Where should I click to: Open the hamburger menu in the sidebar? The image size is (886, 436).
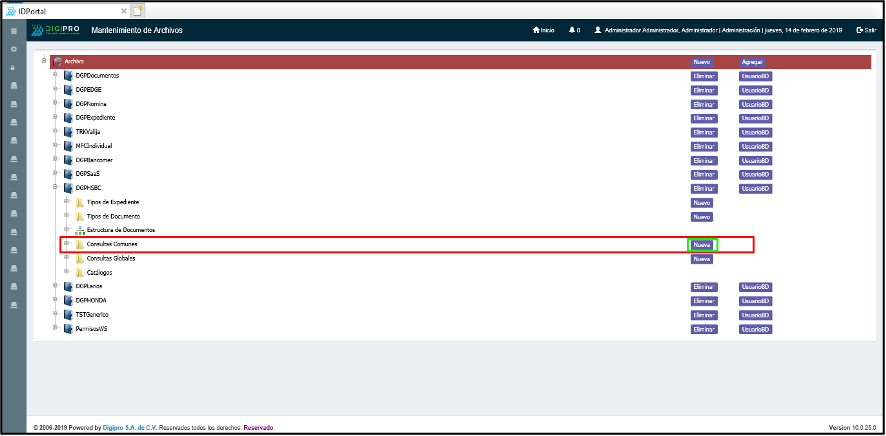[13, 32]
